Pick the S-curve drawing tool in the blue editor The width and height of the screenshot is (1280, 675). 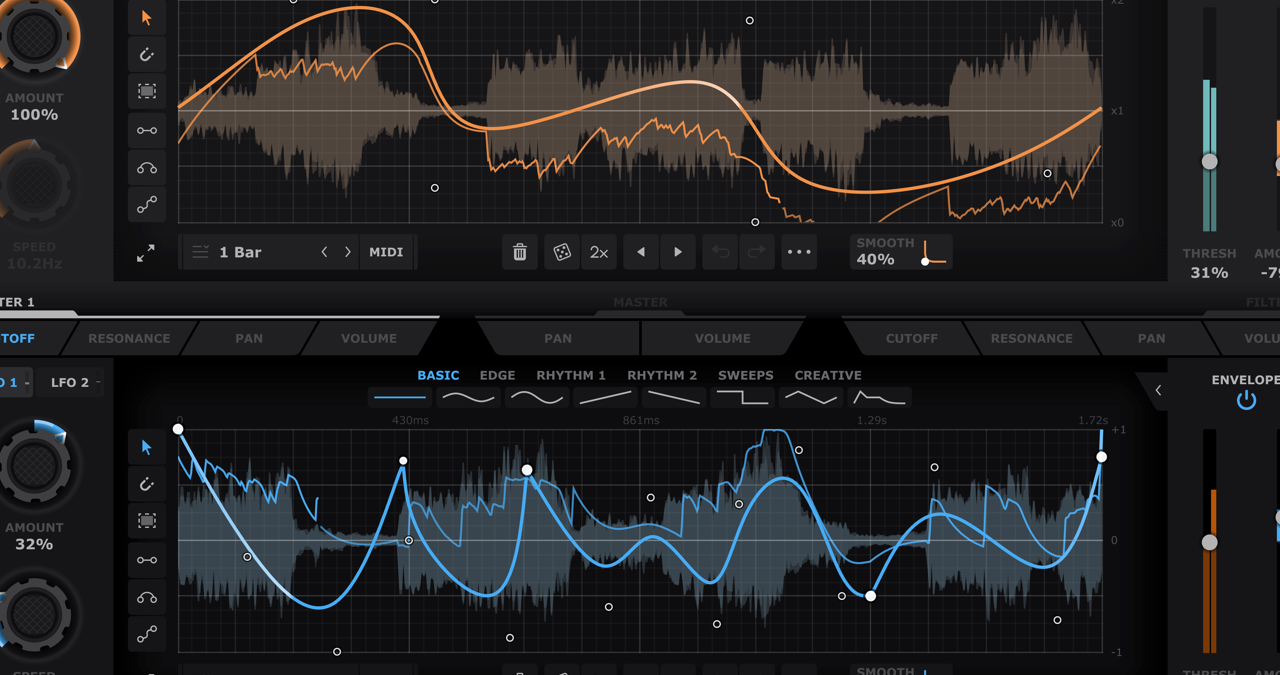[x=146, y=633]
